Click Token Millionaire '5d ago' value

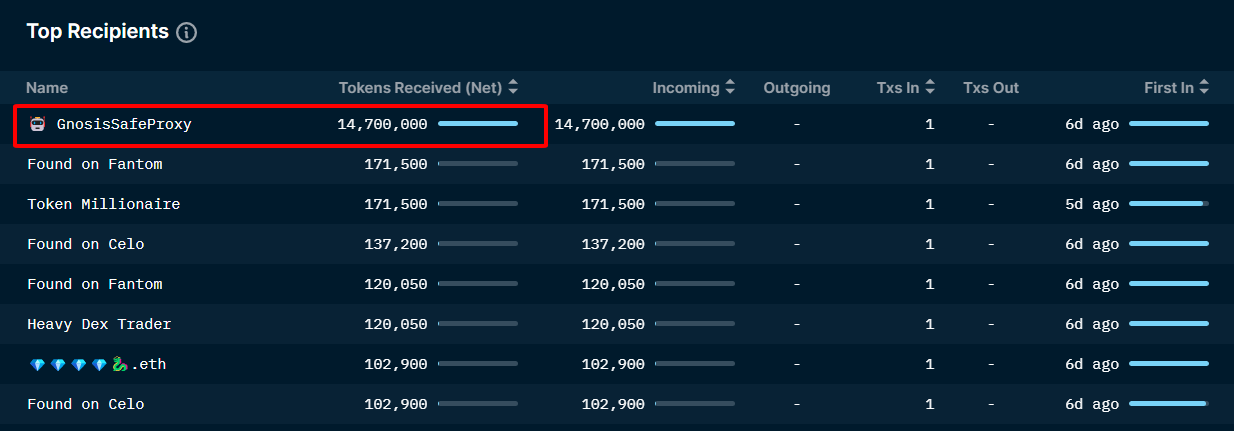click(x=1092, y=204)
